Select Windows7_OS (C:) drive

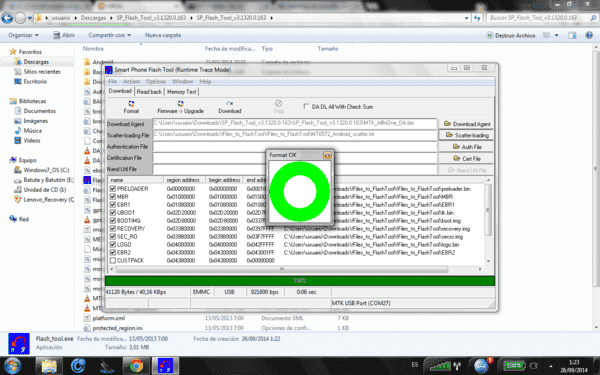42,170
